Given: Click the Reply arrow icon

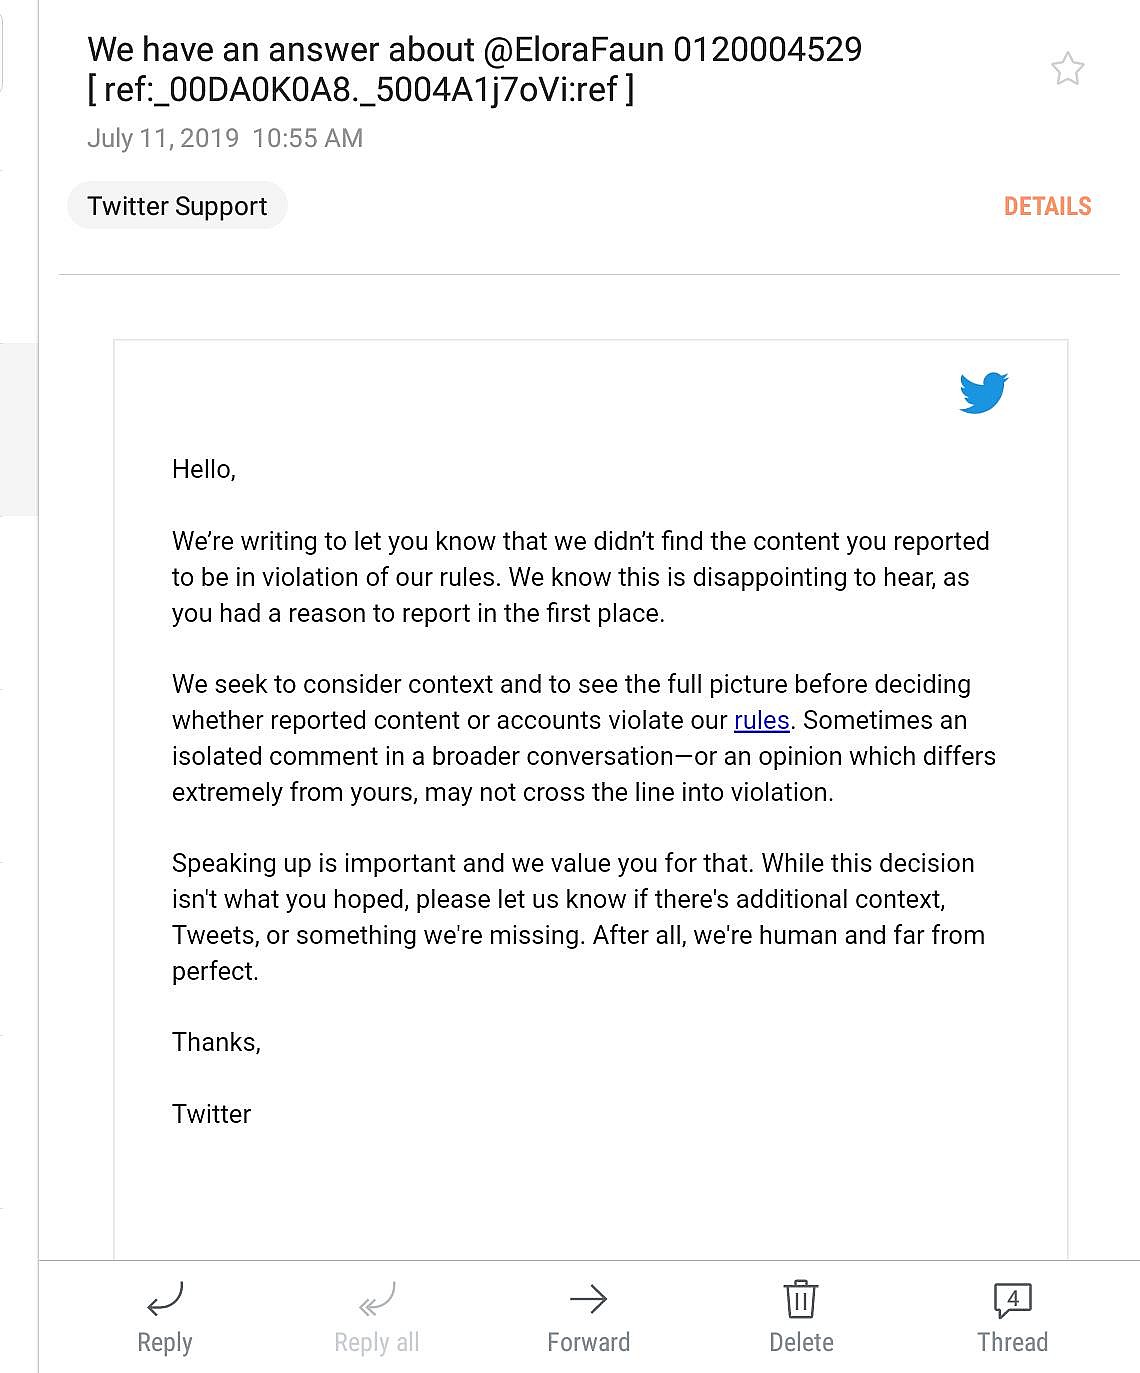Looking at the screenshot, I should coord(165,1298).
